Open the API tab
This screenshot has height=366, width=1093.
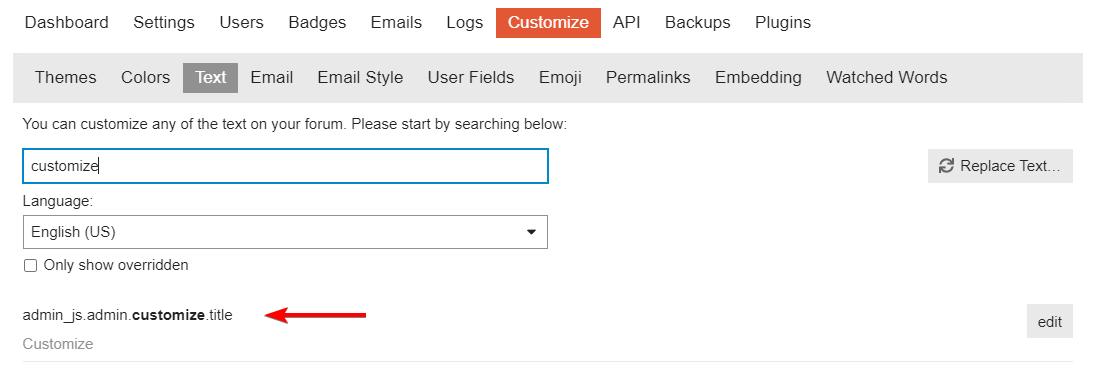627,22
